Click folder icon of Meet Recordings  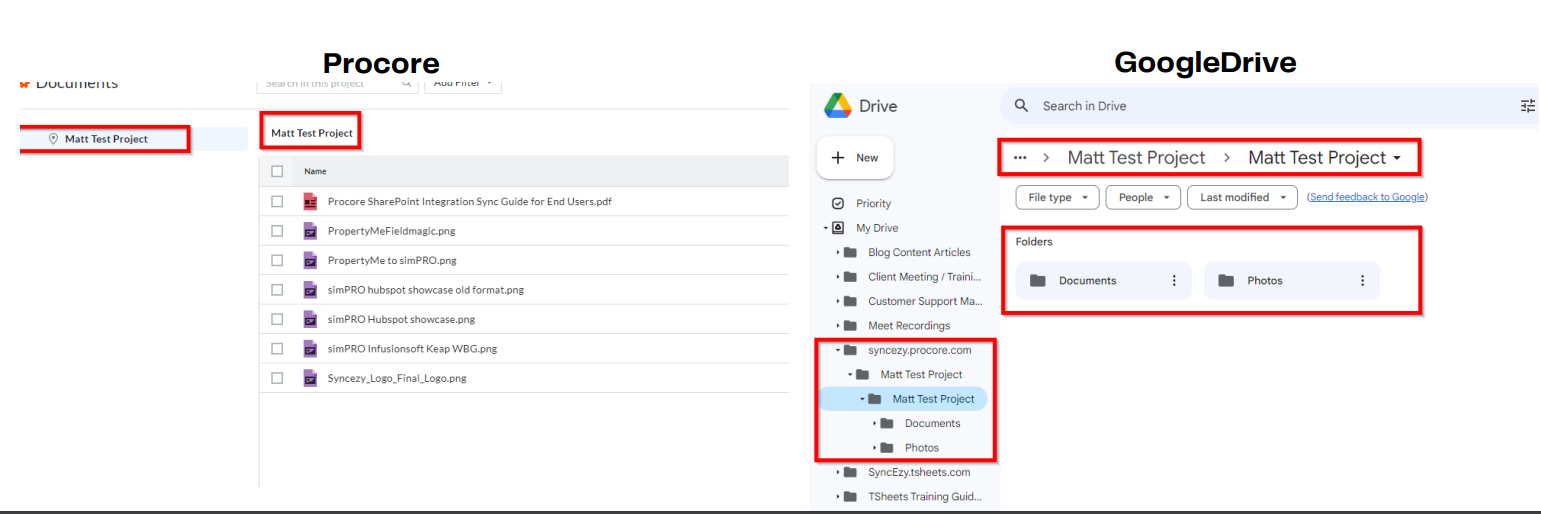coord(850,326)
